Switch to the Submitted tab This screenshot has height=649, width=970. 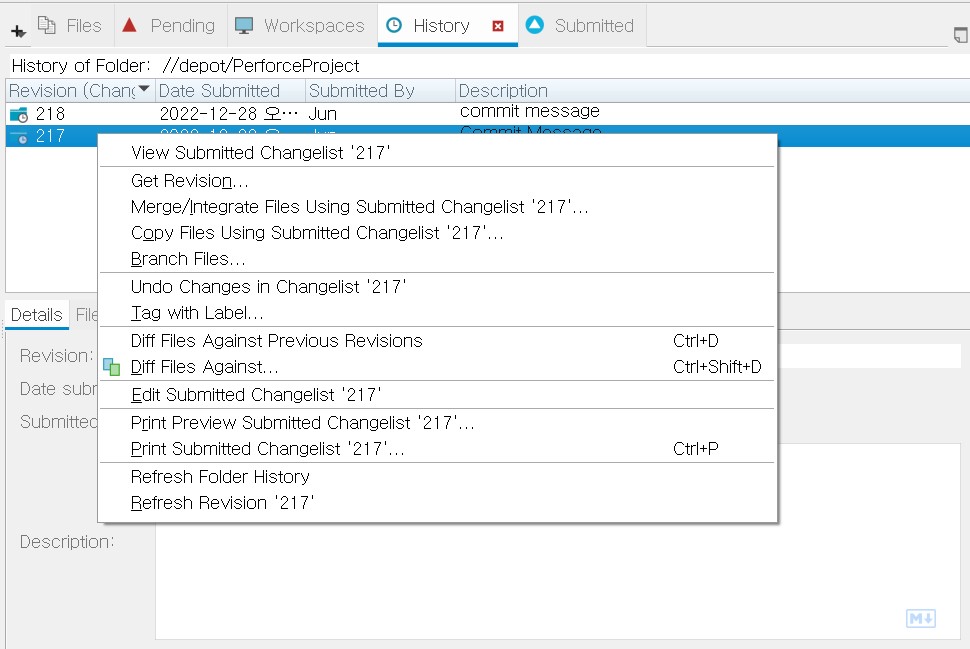(x=581, y=26)
